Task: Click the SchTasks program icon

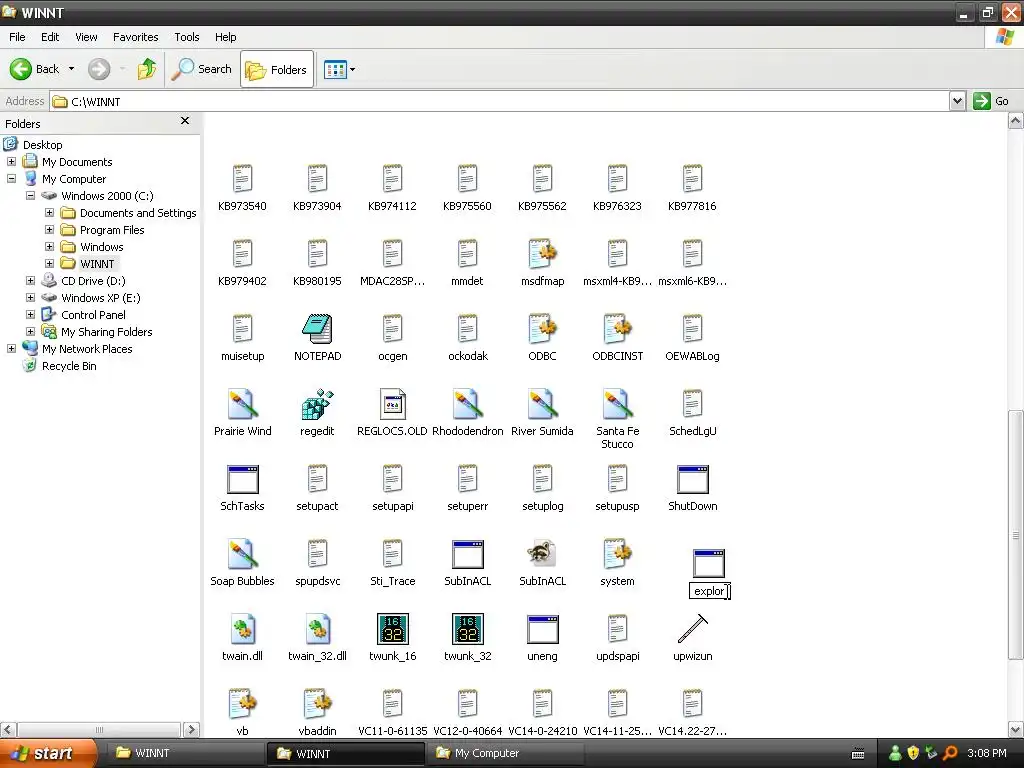Action: pyautogui.click(x=242, y=479)
